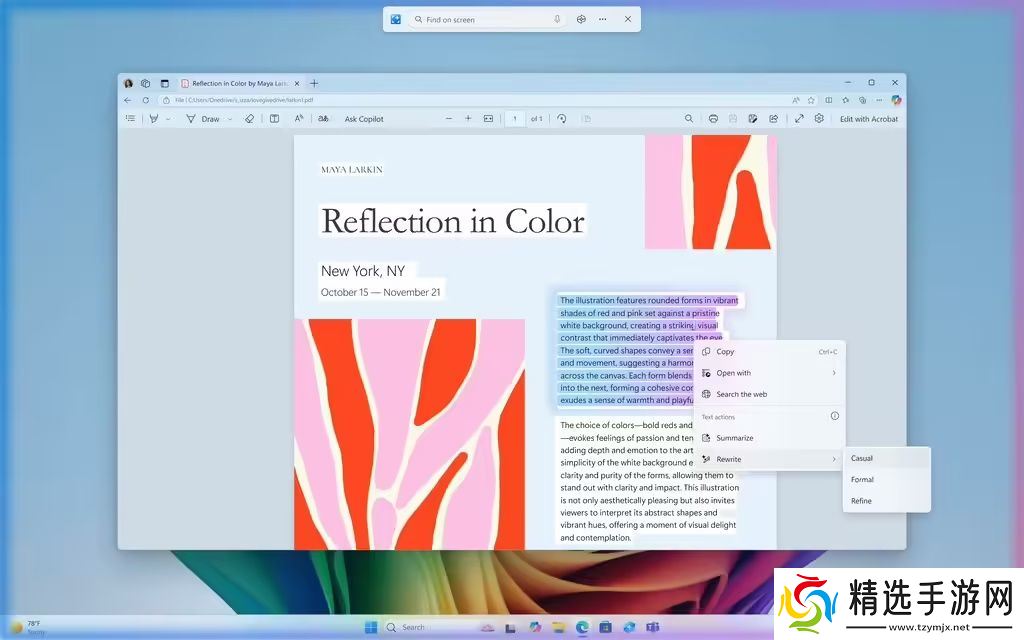This screenshot has width=1024, height=640.
Task: Select the Erase tool in PDF toolbar
Action: click(x=249, y=119)
